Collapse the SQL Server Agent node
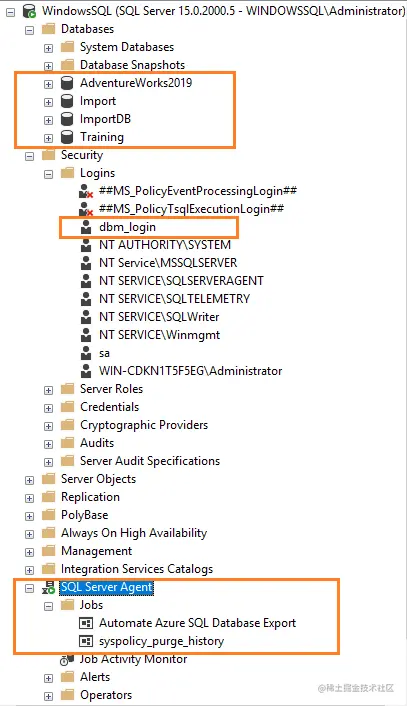 [x=30, y=588]
